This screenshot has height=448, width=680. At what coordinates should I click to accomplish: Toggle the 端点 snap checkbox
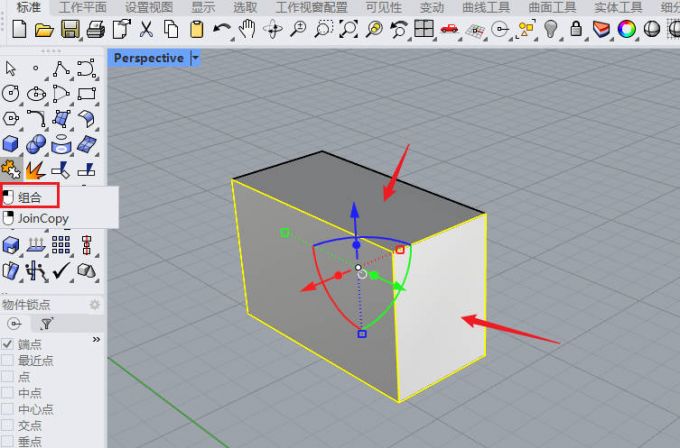(7, 344)
